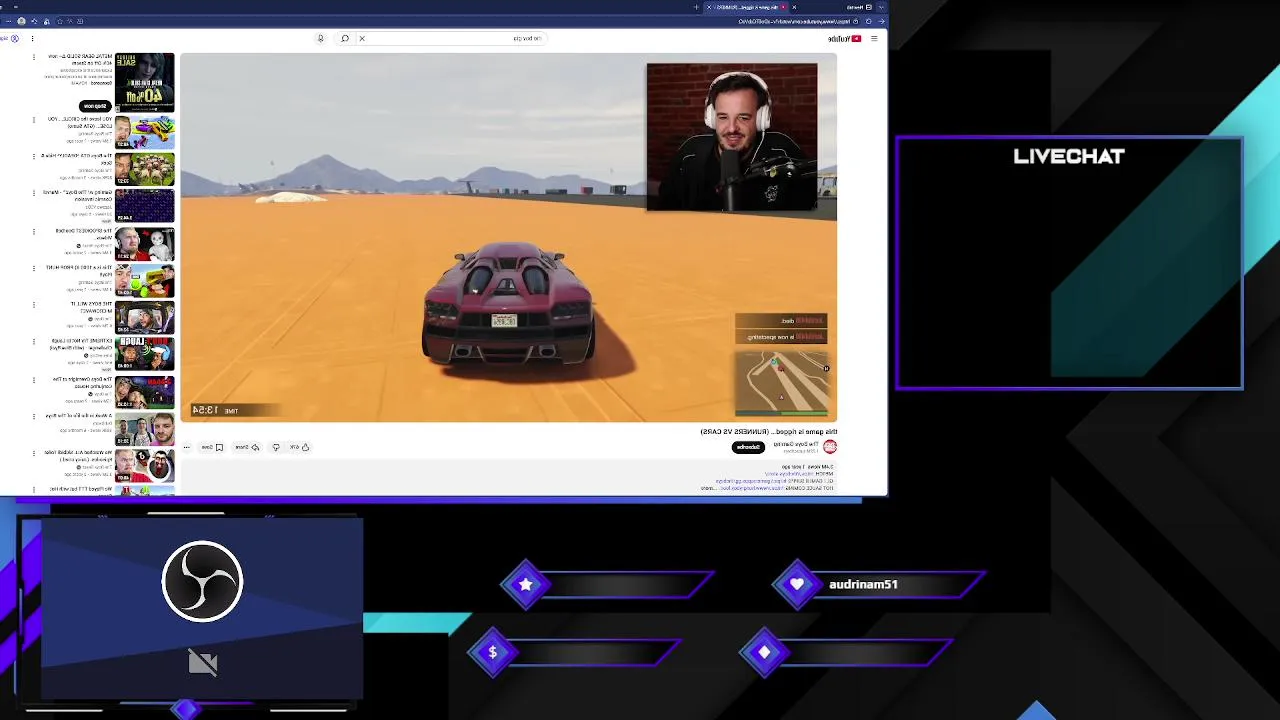Image resolution: width=1280 pixels, height=720 pixels.
Task: Open options menu for Try Not to Laugh
Action: point(33,342)
